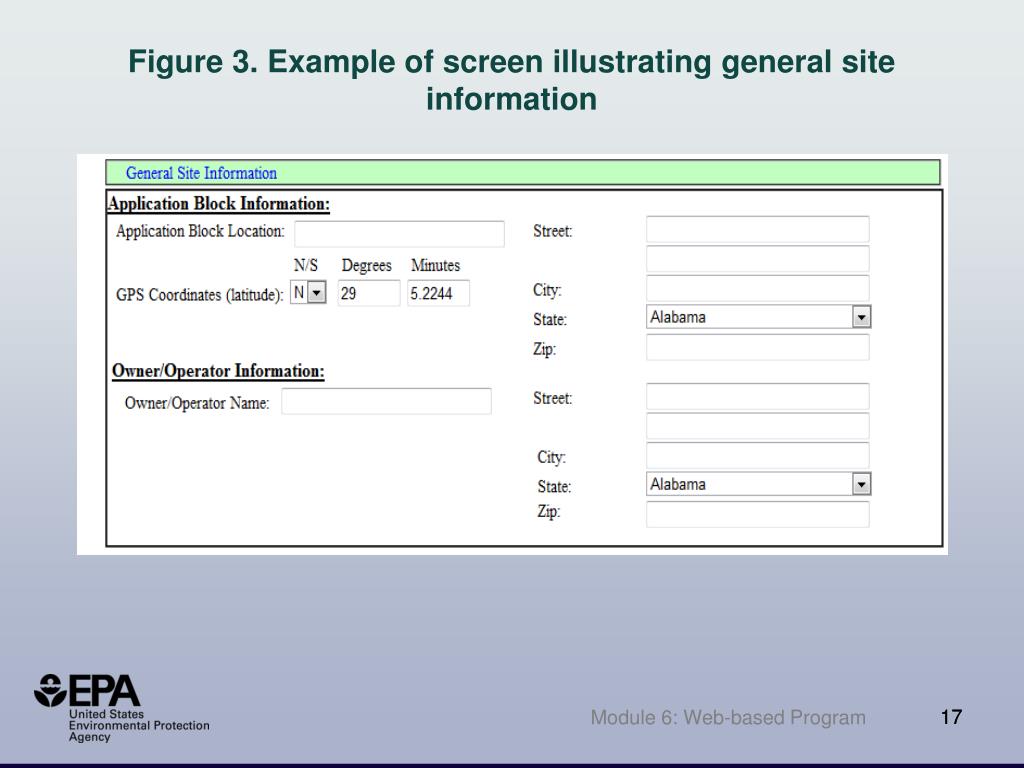The width and height of the screenshot is (1024, 768).
Task: Click the Application Block City field
Action: tap(758, 288)
